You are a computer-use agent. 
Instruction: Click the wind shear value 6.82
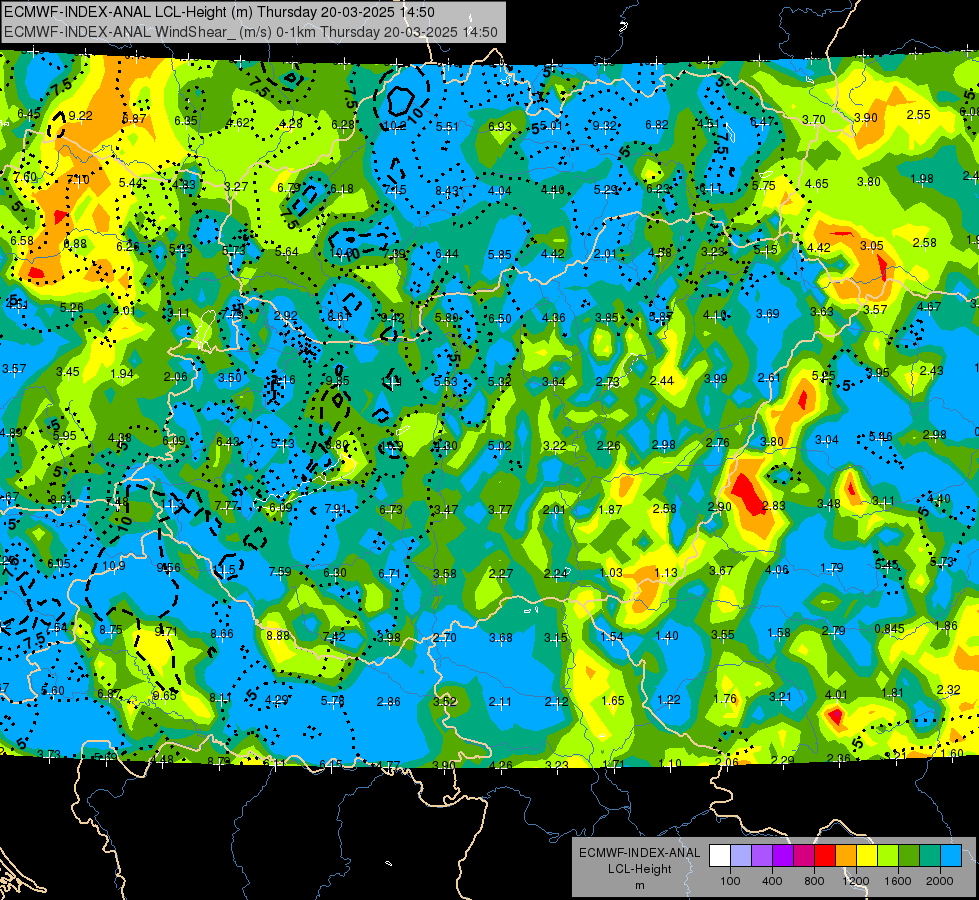pos(657,126)
